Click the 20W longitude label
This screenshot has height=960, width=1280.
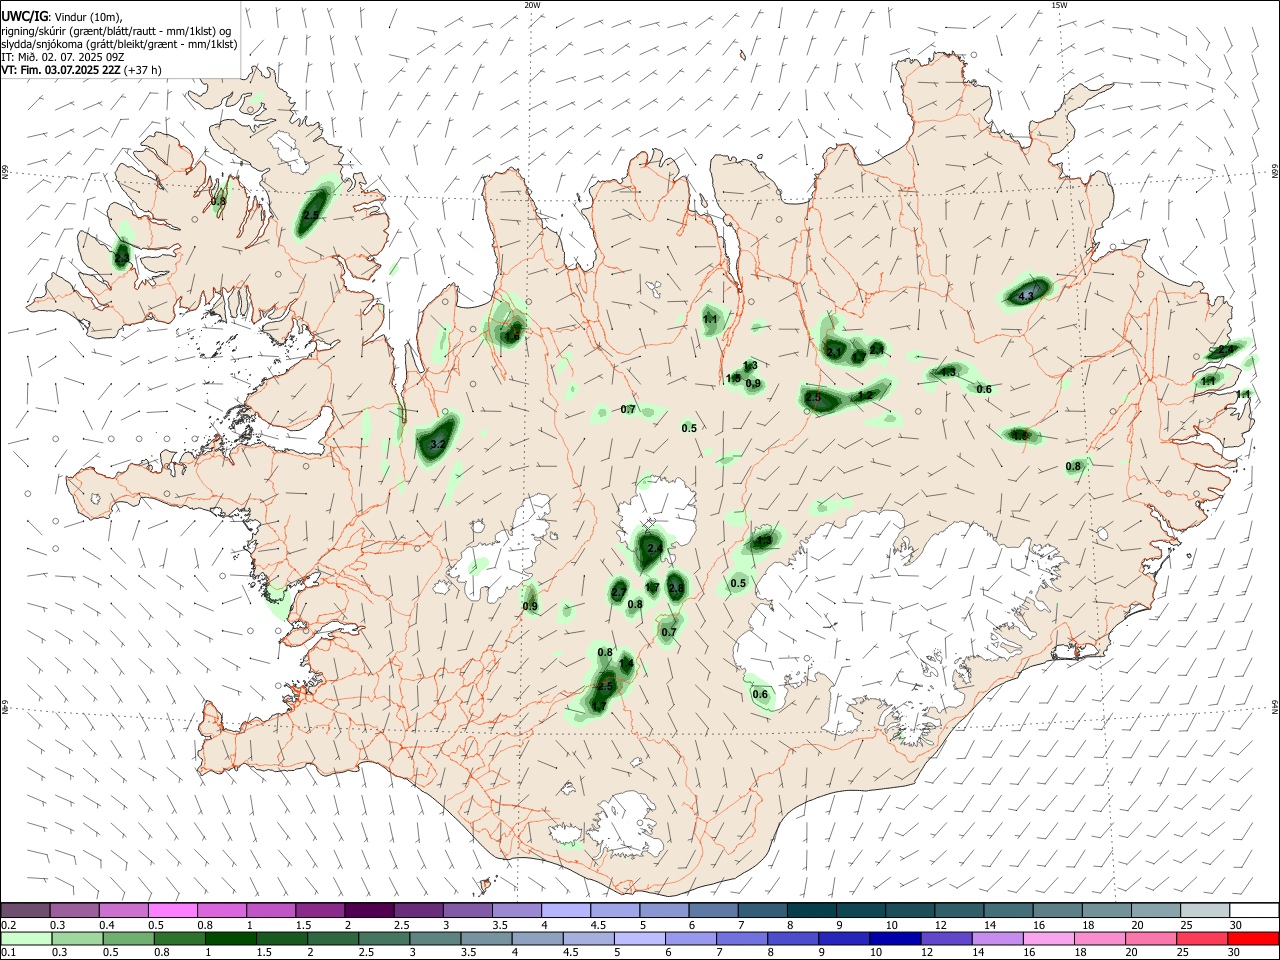point(532,5)
